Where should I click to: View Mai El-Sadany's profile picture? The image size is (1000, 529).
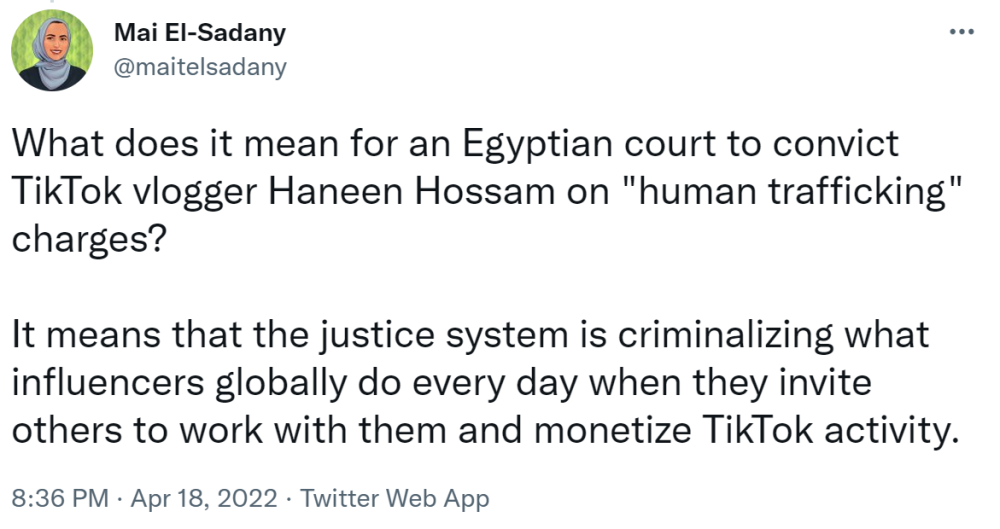tap(52, 50)
